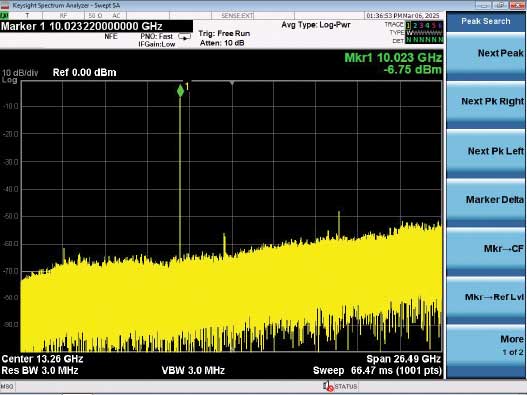Screen dimensions: 527x395
Task: Click the Mkr→CF softkey
Action: (x=486, y=251)
